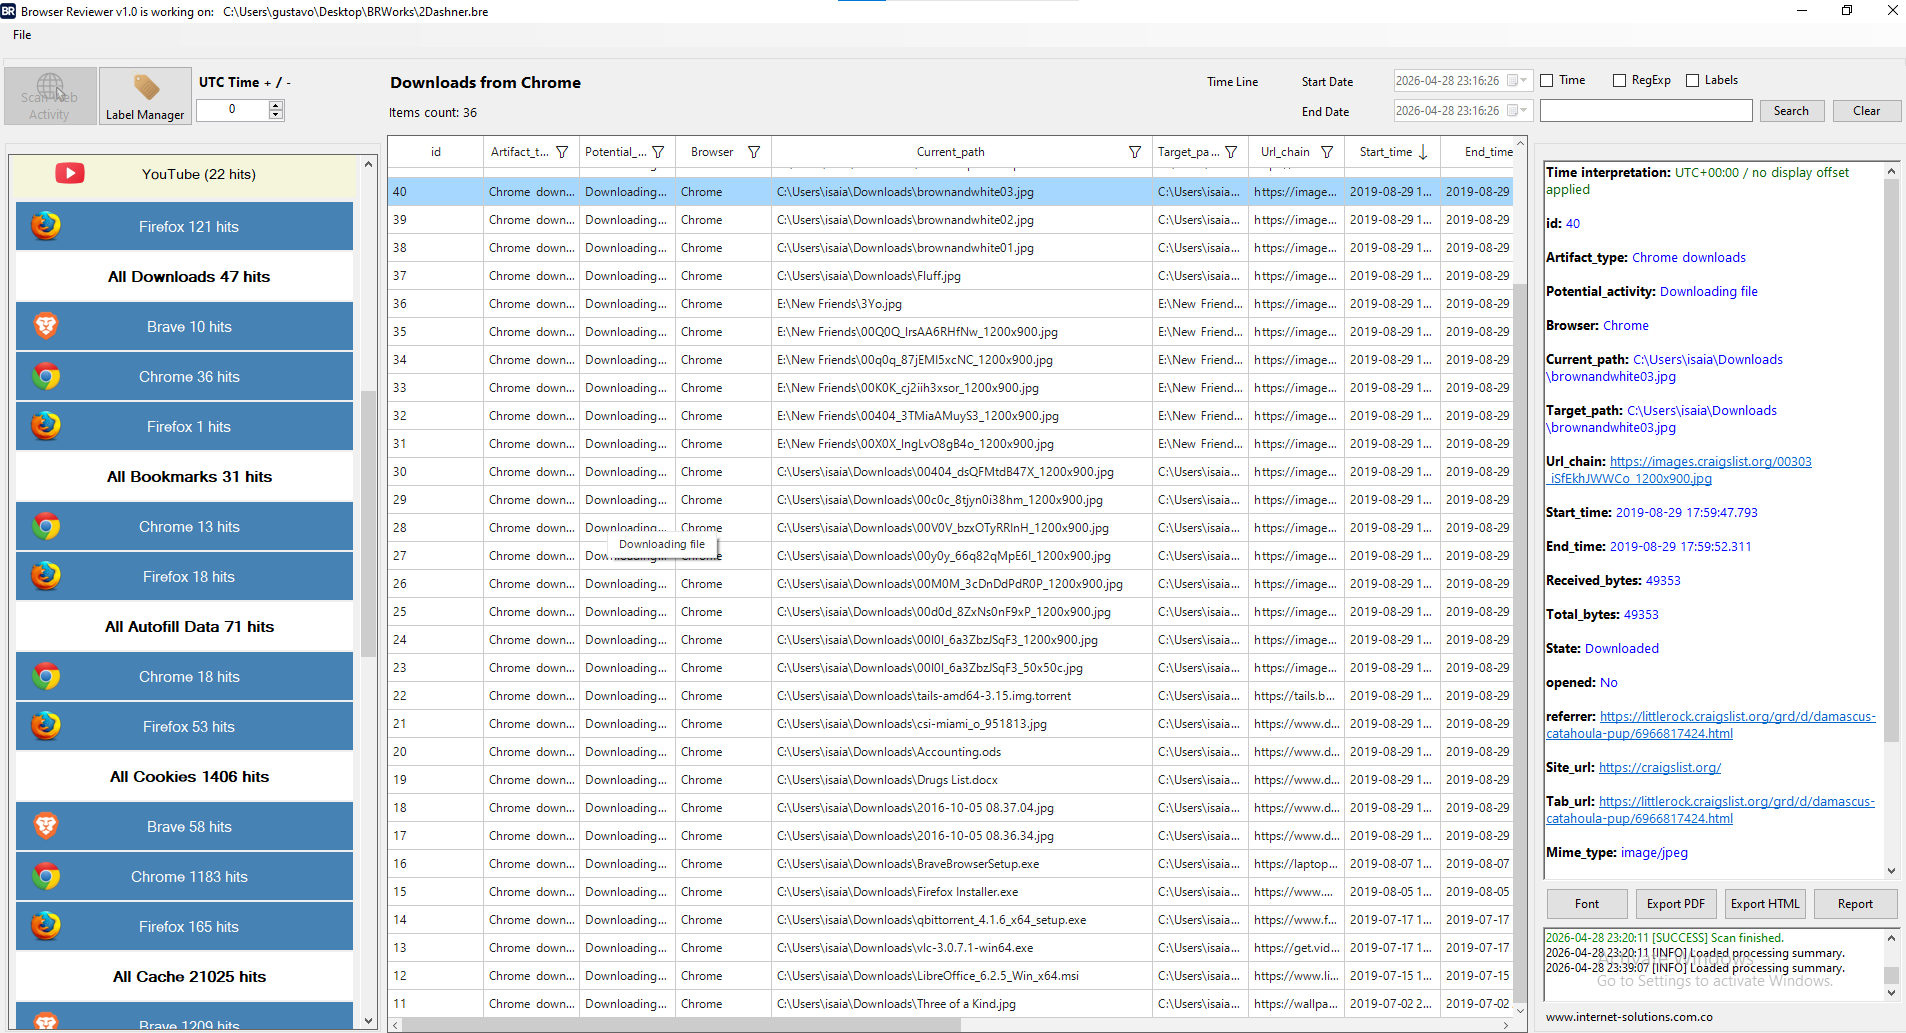Enable the Time checkbox
Image resolution: width=1906 pixels, height=1033 pixels.
1547,80
